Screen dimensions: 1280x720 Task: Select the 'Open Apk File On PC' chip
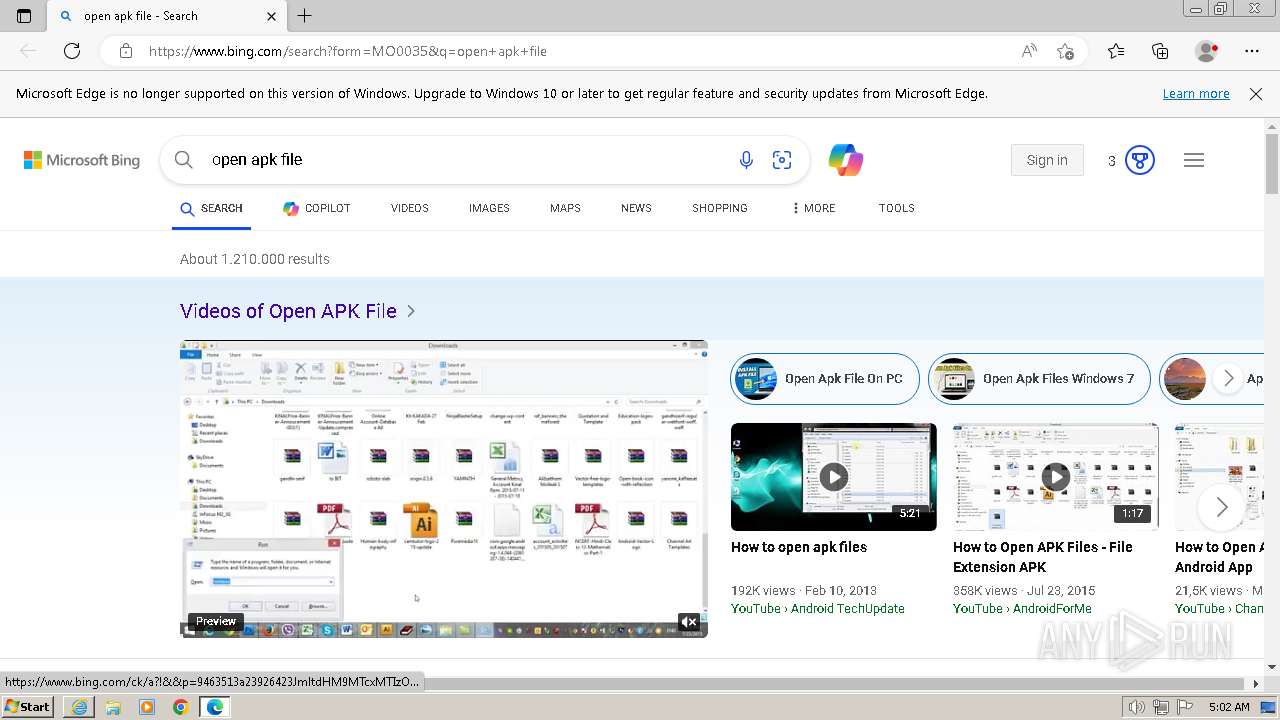coord(825,378)
